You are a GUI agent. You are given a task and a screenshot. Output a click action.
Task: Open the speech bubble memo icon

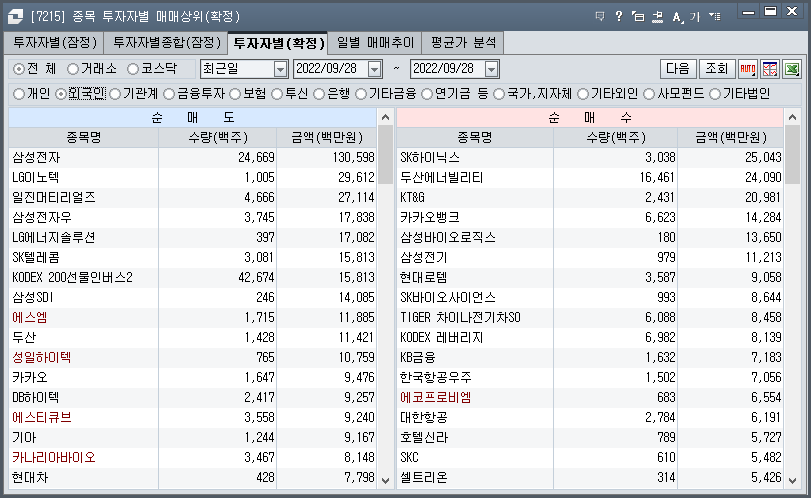coord(600,17)
